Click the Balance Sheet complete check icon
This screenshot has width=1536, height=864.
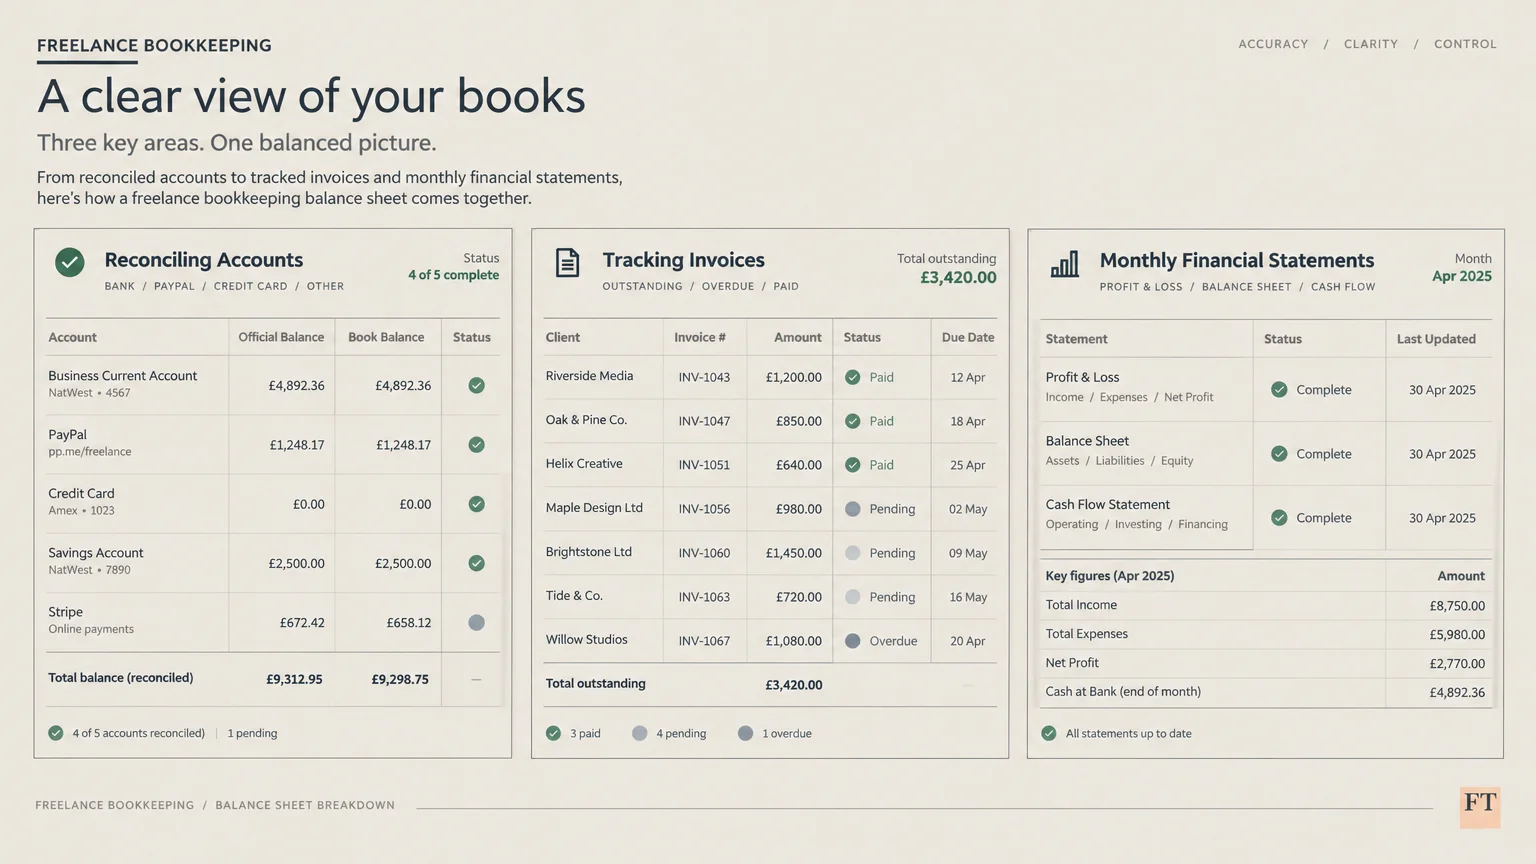click(1279, 454)
